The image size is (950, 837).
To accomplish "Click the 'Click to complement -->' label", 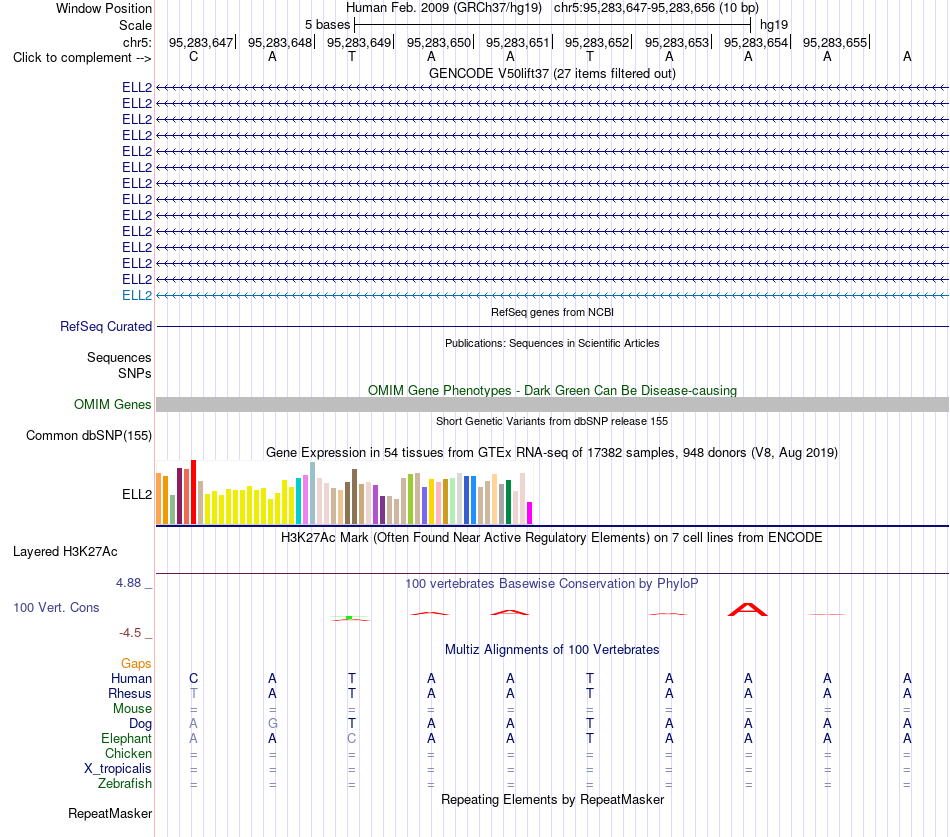I will [x=82, y=58].
